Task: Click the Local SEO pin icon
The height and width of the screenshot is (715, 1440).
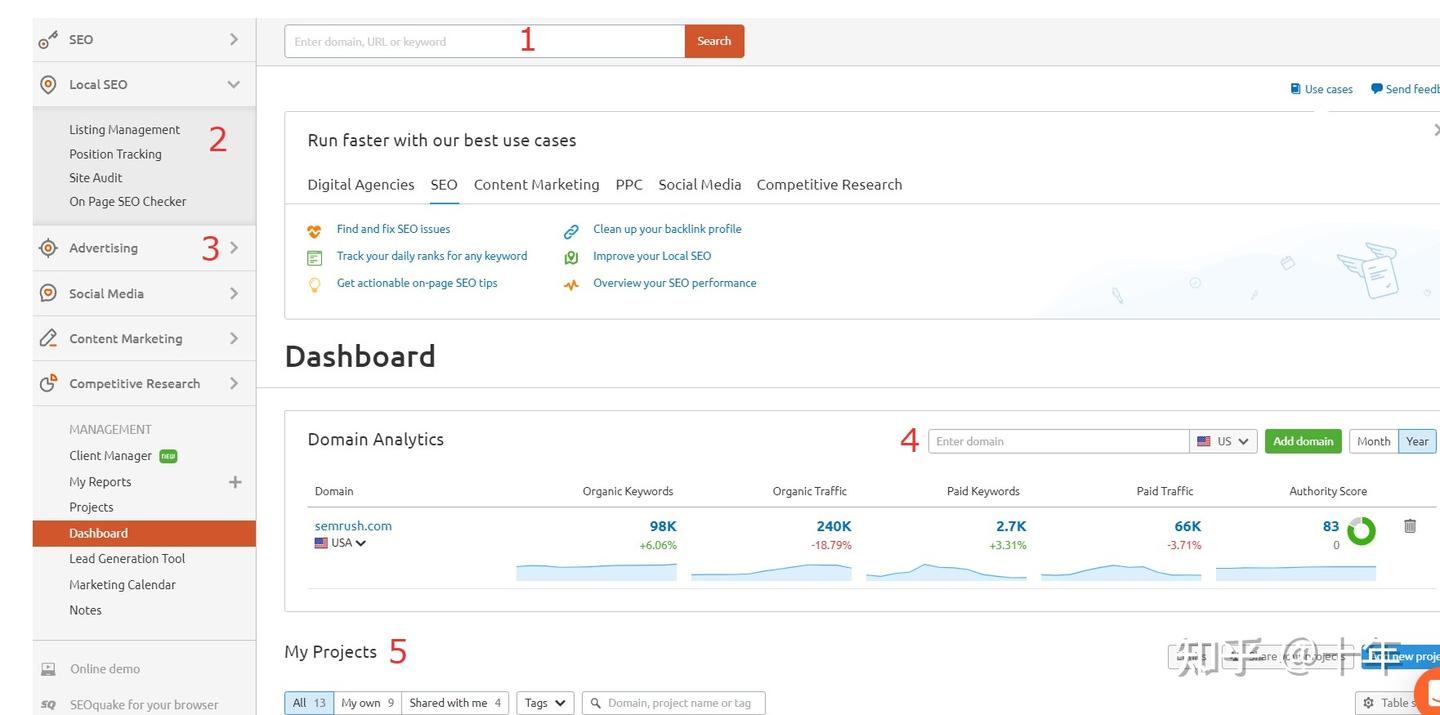Action: pyautogui.click(x=47, y=84)
